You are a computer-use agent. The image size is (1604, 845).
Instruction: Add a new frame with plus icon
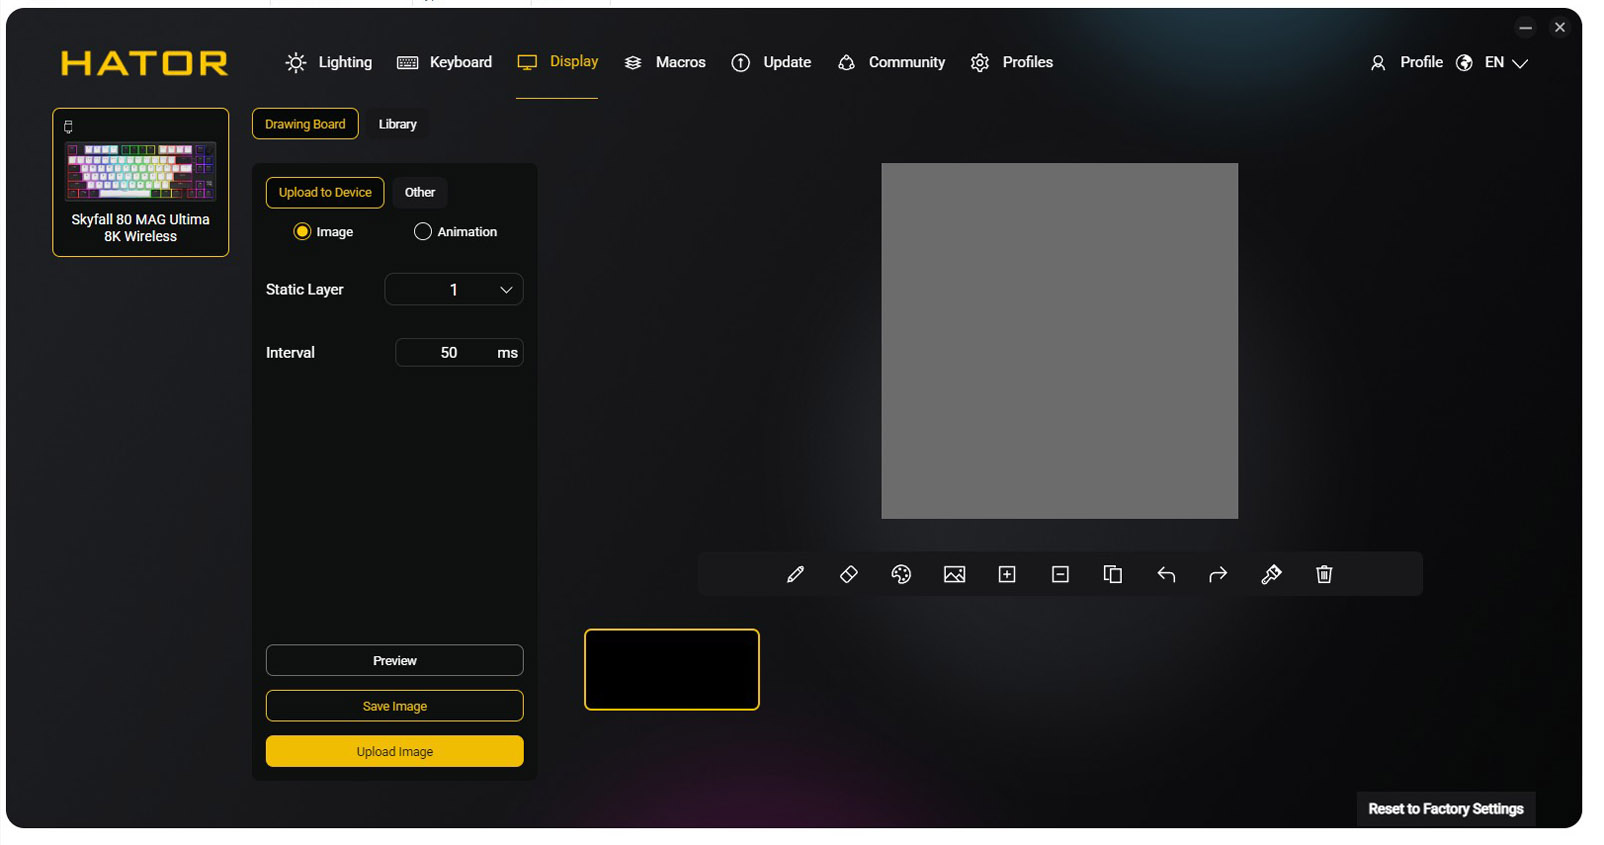point(1007,574)
